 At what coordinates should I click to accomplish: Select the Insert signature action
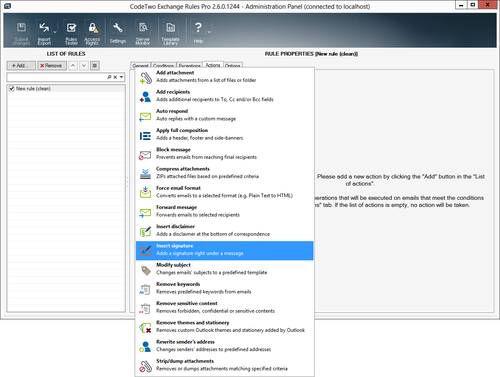tap(225, 250)
